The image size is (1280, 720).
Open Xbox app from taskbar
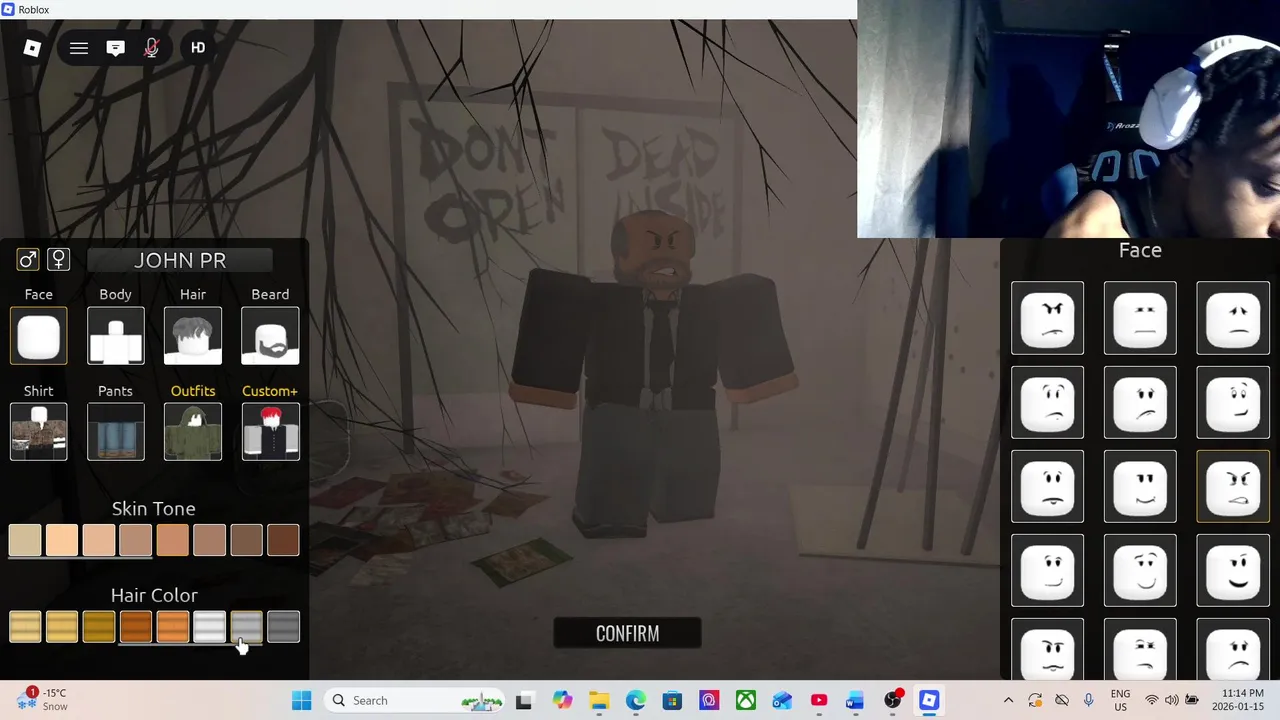coord(746,700)
